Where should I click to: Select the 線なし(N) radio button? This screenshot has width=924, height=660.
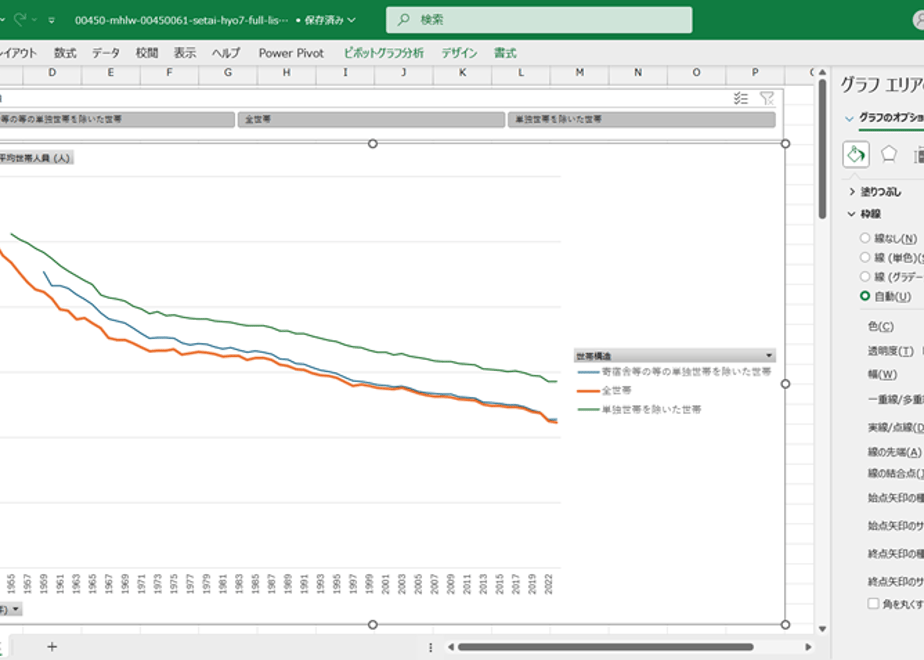[864, 238]
